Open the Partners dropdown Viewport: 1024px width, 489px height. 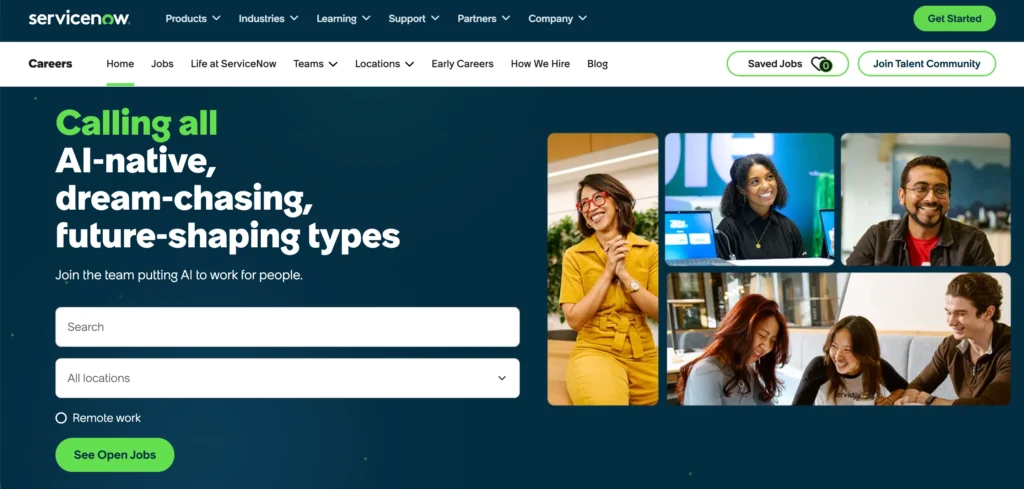click(x=484, y=18)
